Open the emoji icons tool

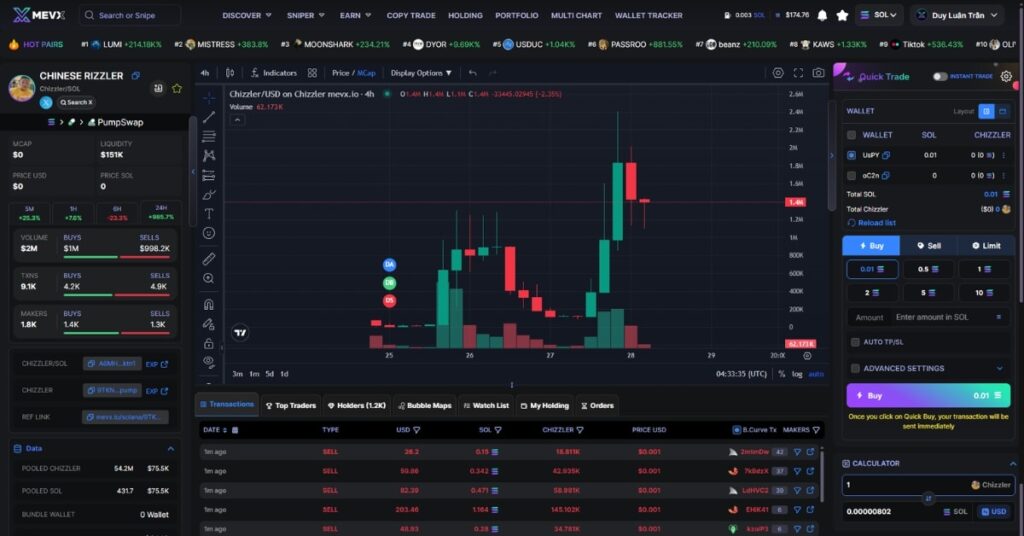click(209, 233)
